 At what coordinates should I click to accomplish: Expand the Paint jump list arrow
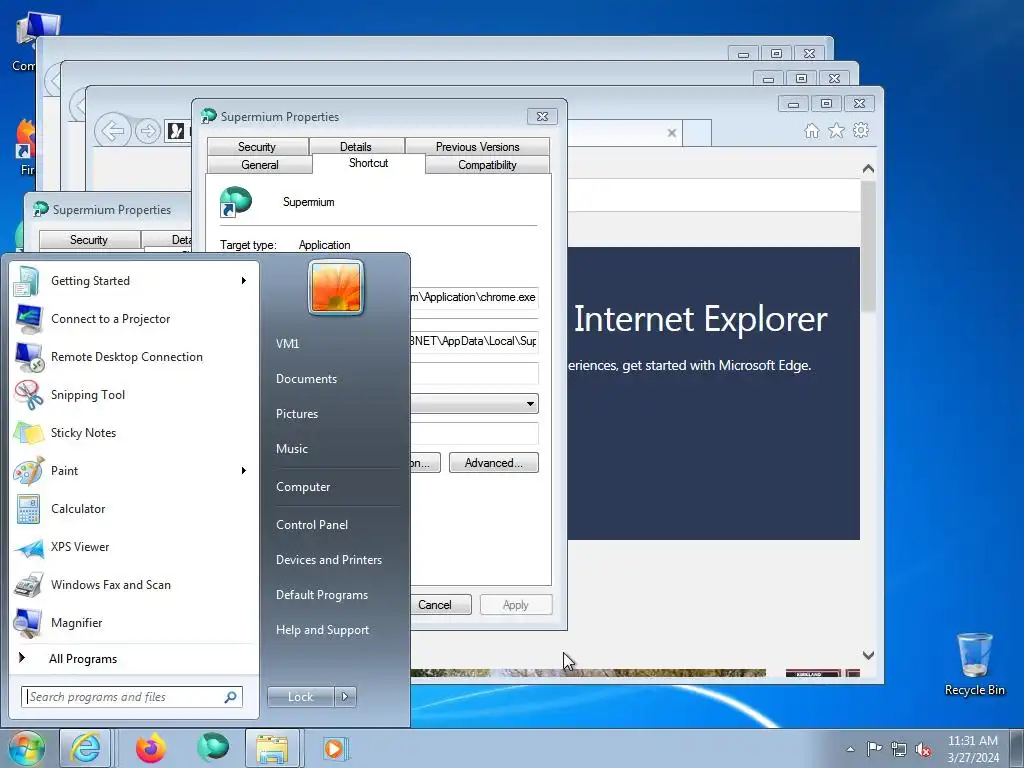[244, 471]
